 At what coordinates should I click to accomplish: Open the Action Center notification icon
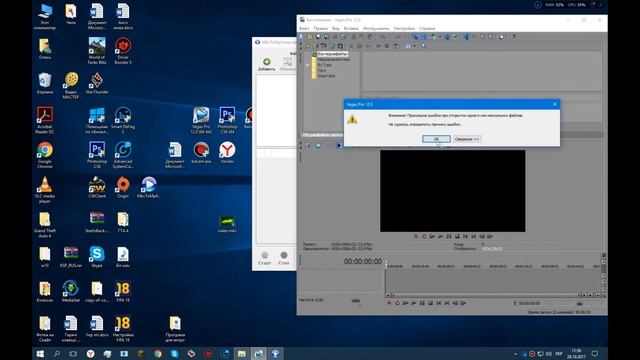(595, 353)
